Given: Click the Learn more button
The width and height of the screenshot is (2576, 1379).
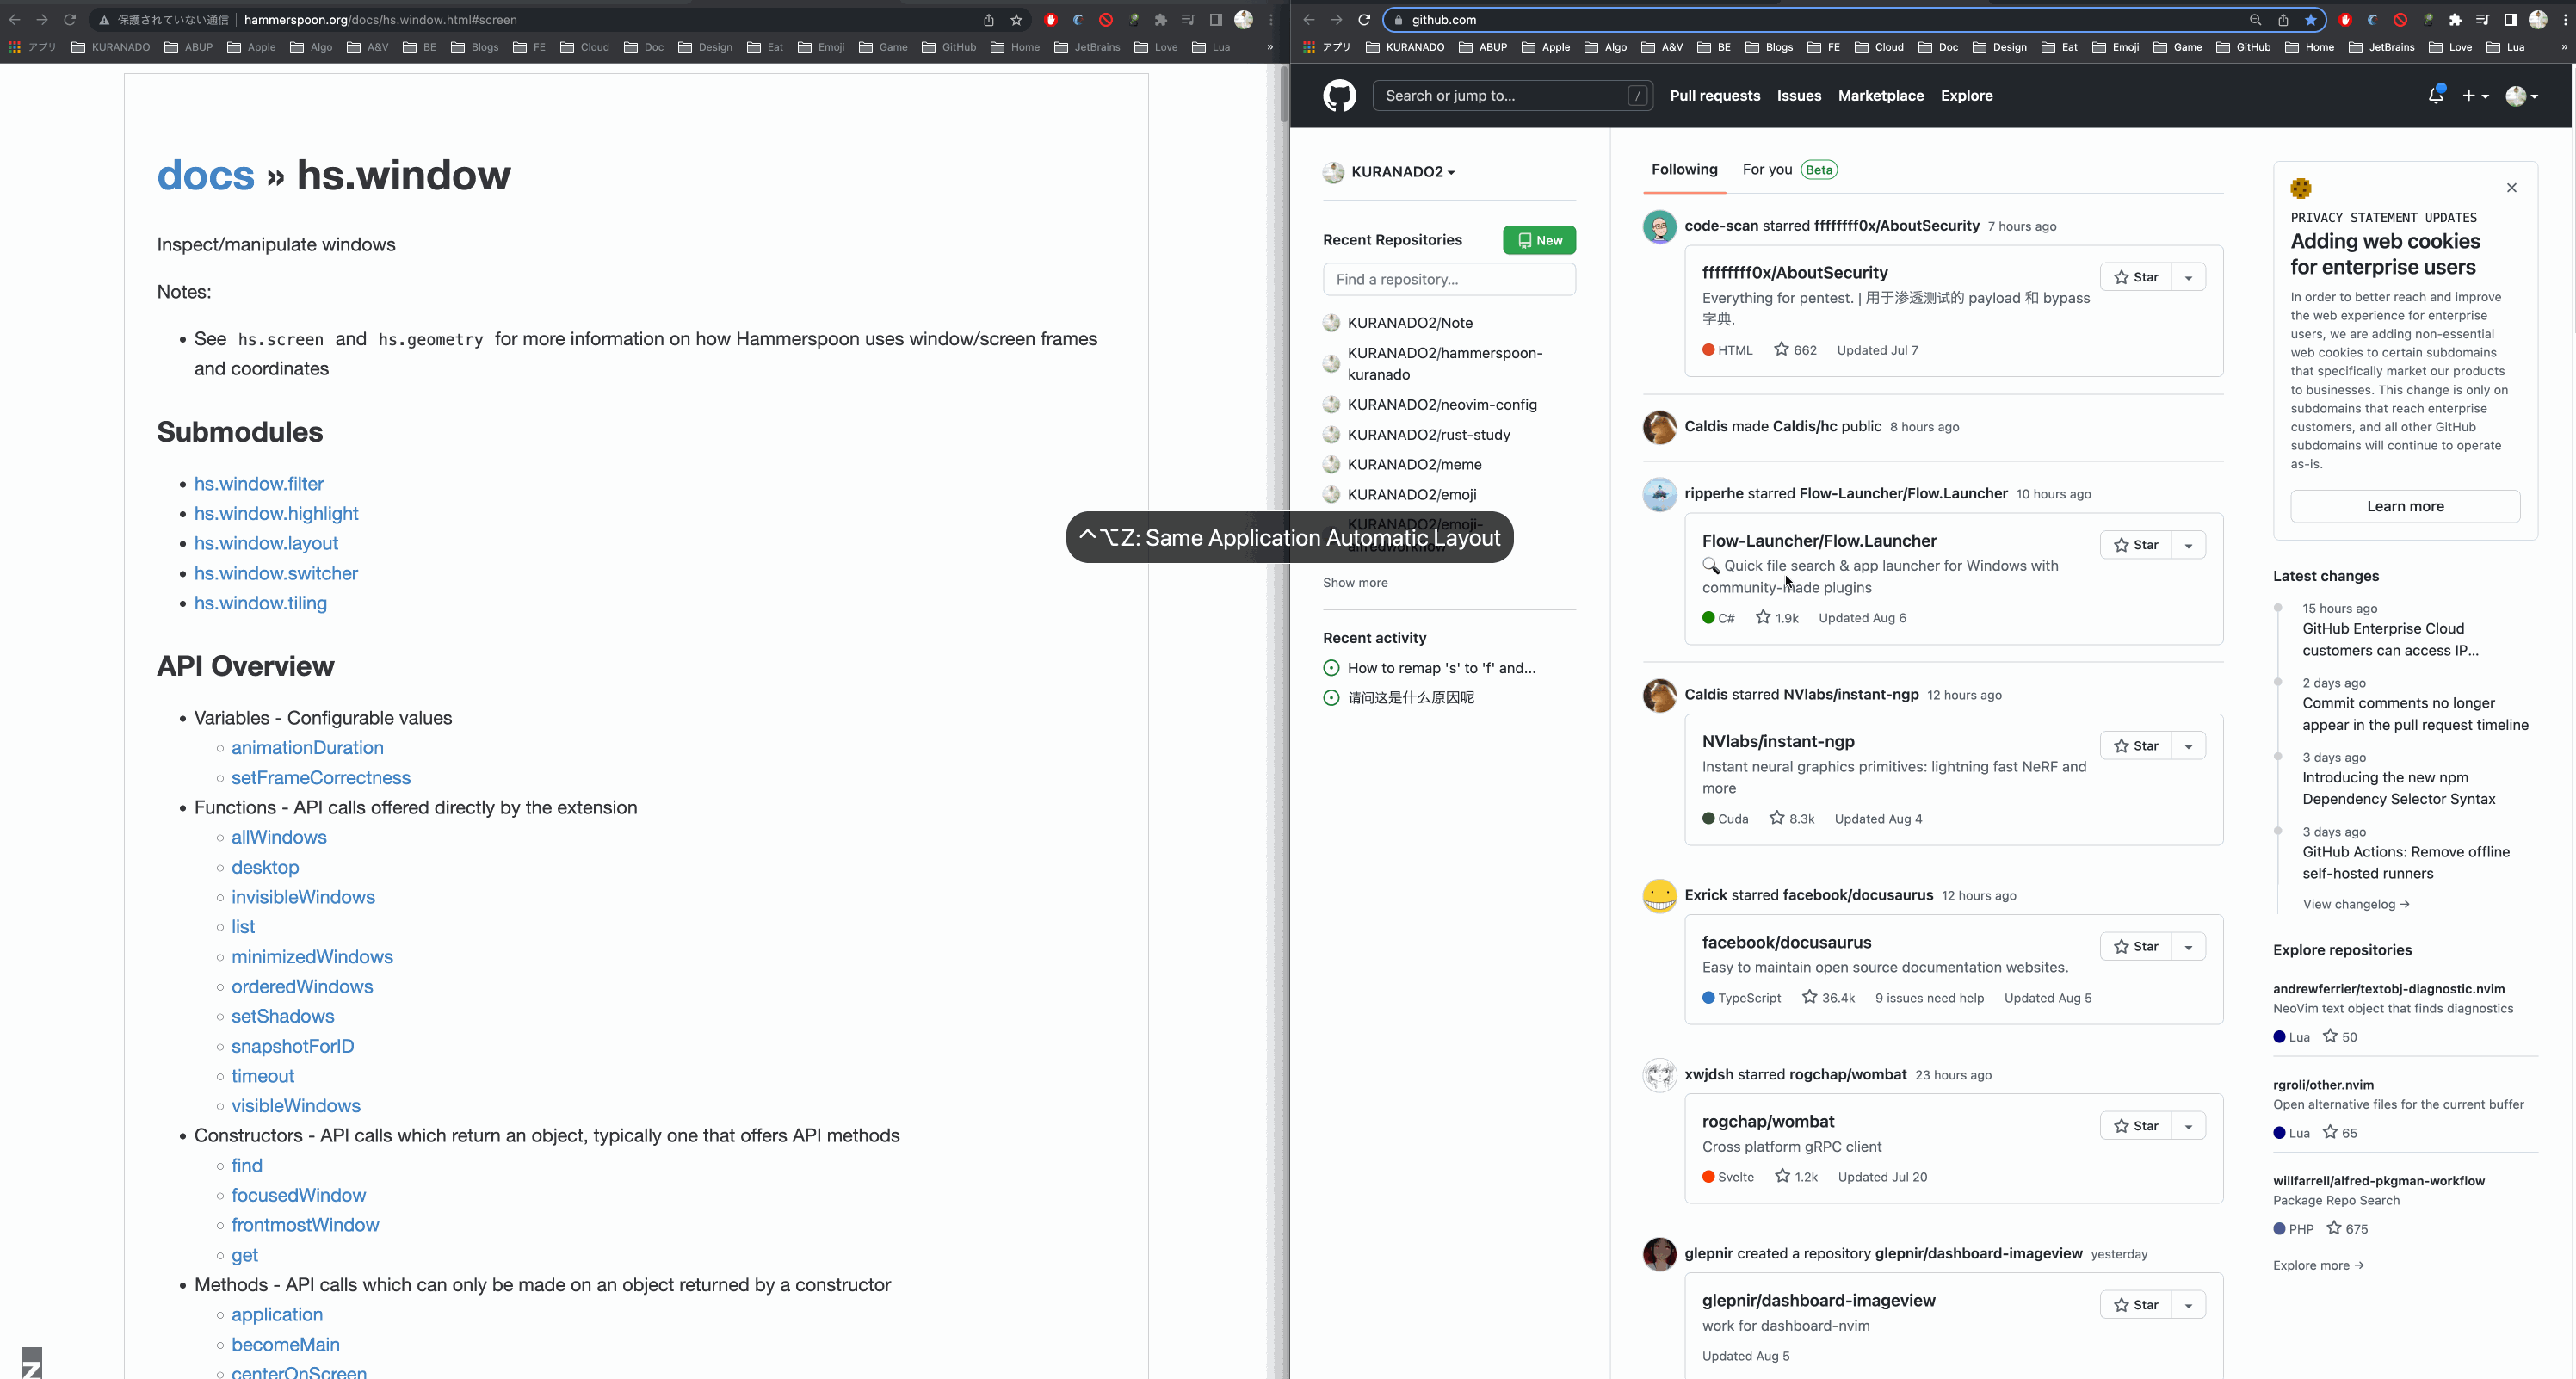Looking at the screenshot, I should click(2404, 507).
